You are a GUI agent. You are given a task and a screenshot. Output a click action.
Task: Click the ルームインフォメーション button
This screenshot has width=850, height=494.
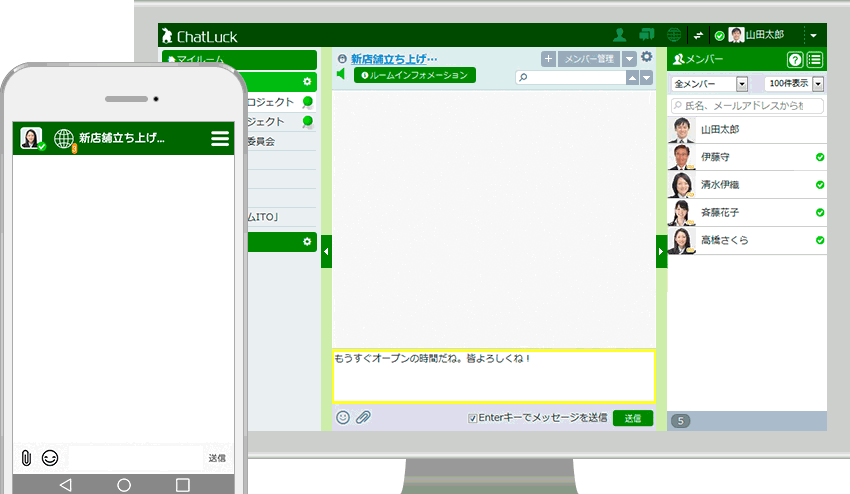pyautogui.click(x=414, y=75)
